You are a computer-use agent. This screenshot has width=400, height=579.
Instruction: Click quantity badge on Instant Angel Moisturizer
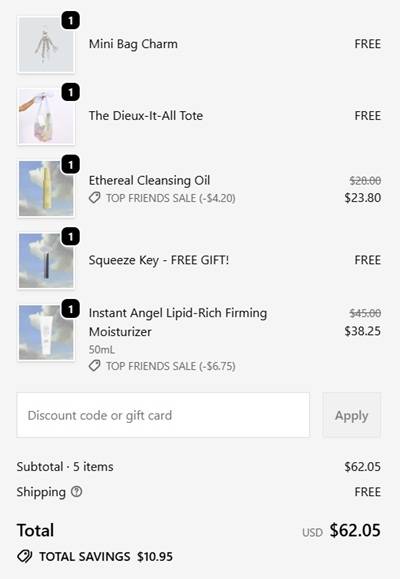click(71, 308)
